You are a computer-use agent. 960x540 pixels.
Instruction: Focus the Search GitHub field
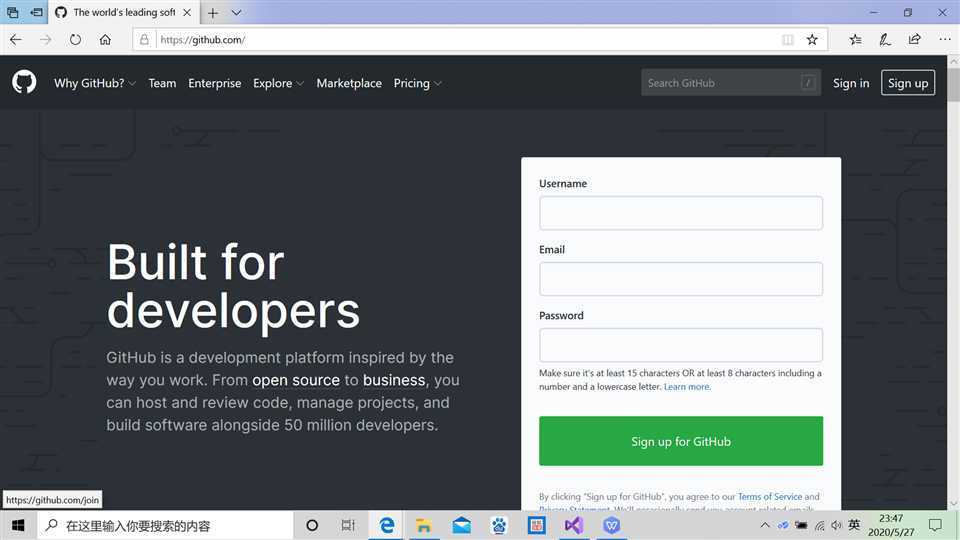coord(730,83)
